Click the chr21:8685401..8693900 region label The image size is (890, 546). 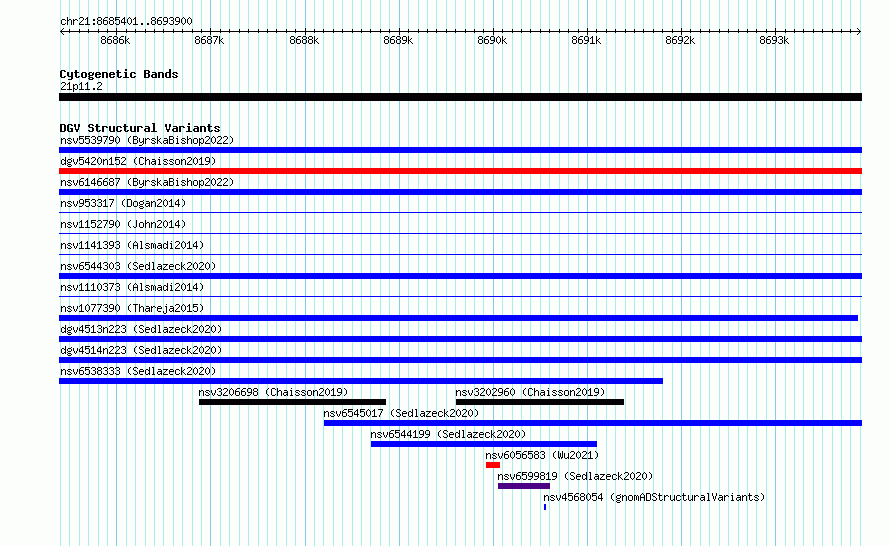tap(126, 21)
